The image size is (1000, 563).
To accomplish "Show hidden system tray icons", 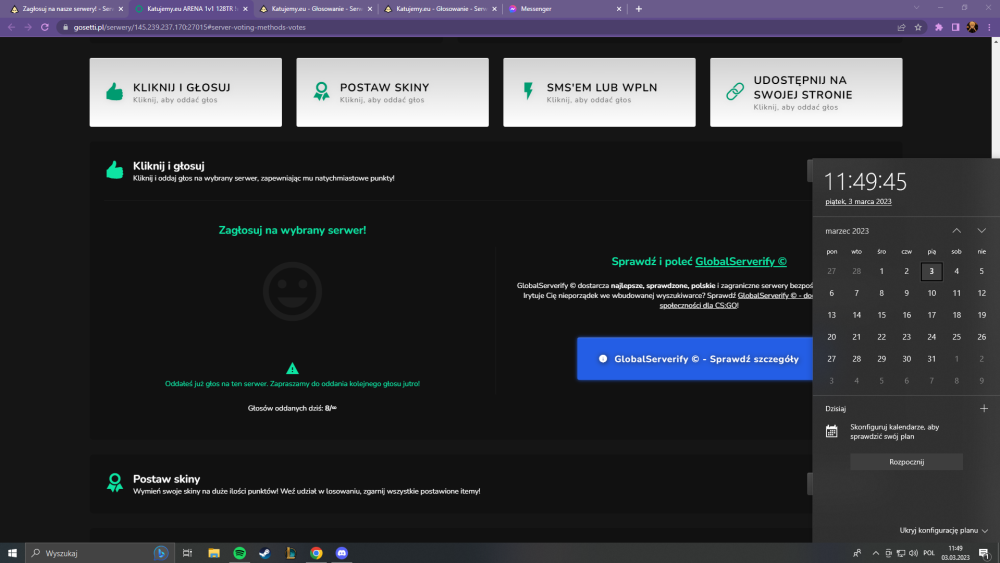I will [x=876, y=553].
